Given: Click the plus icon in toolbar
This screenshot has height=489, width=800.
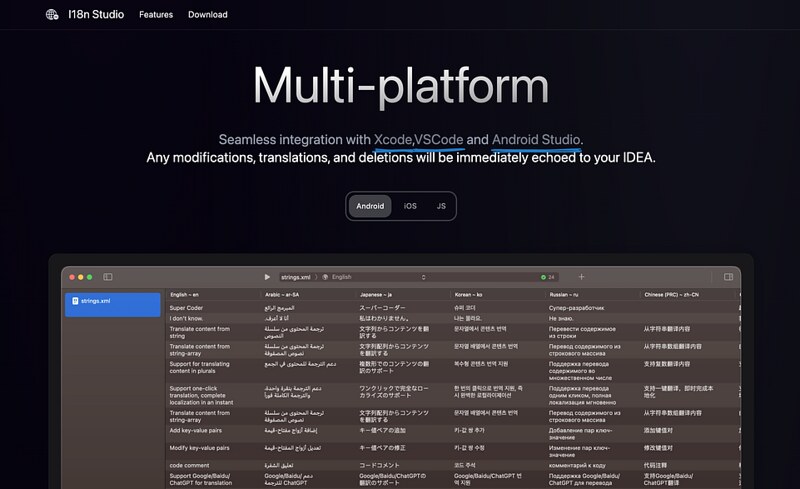Looking at the screenshot, I should (x=581, y=277).
